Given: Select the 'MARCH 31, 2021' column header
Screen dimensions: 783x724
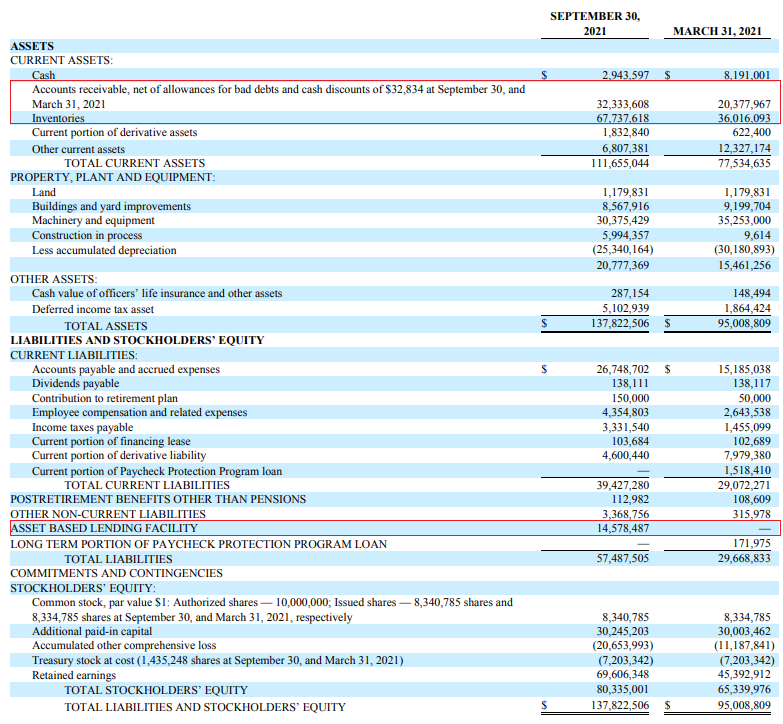Looking at the screenshot, I should coord(717,31).
